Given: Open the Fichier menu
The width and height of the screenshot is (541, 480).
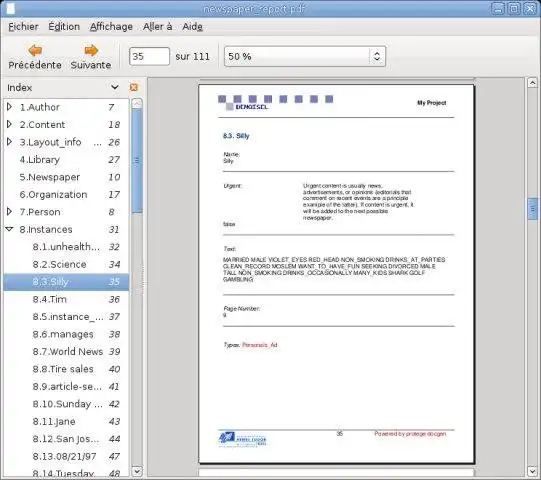Looking at the screenshot, I should (23, 27).
